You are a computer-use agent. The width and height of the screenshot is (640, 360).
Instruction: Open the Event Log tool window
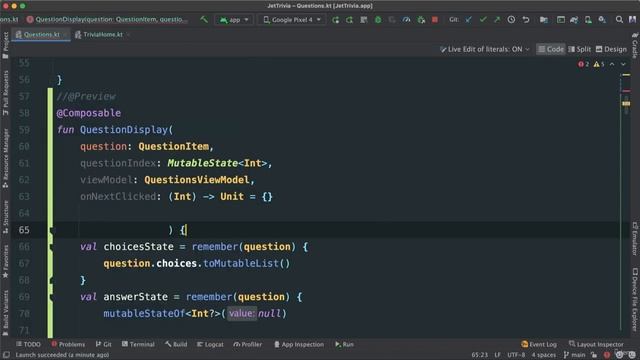[x=539, y=344]
